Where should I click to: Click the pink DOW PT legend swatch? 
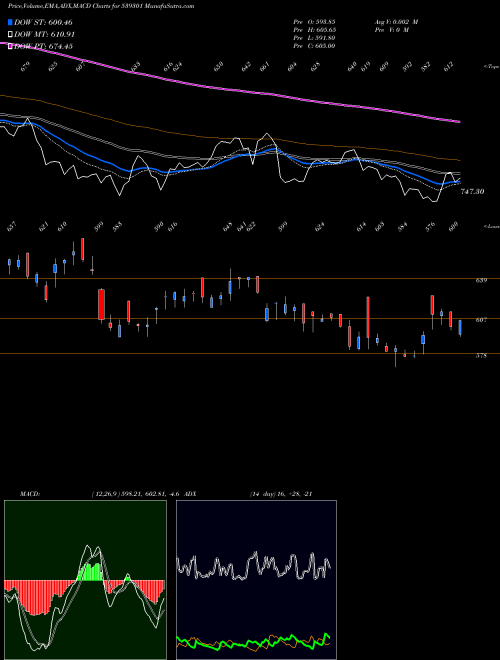coord(11,46)
